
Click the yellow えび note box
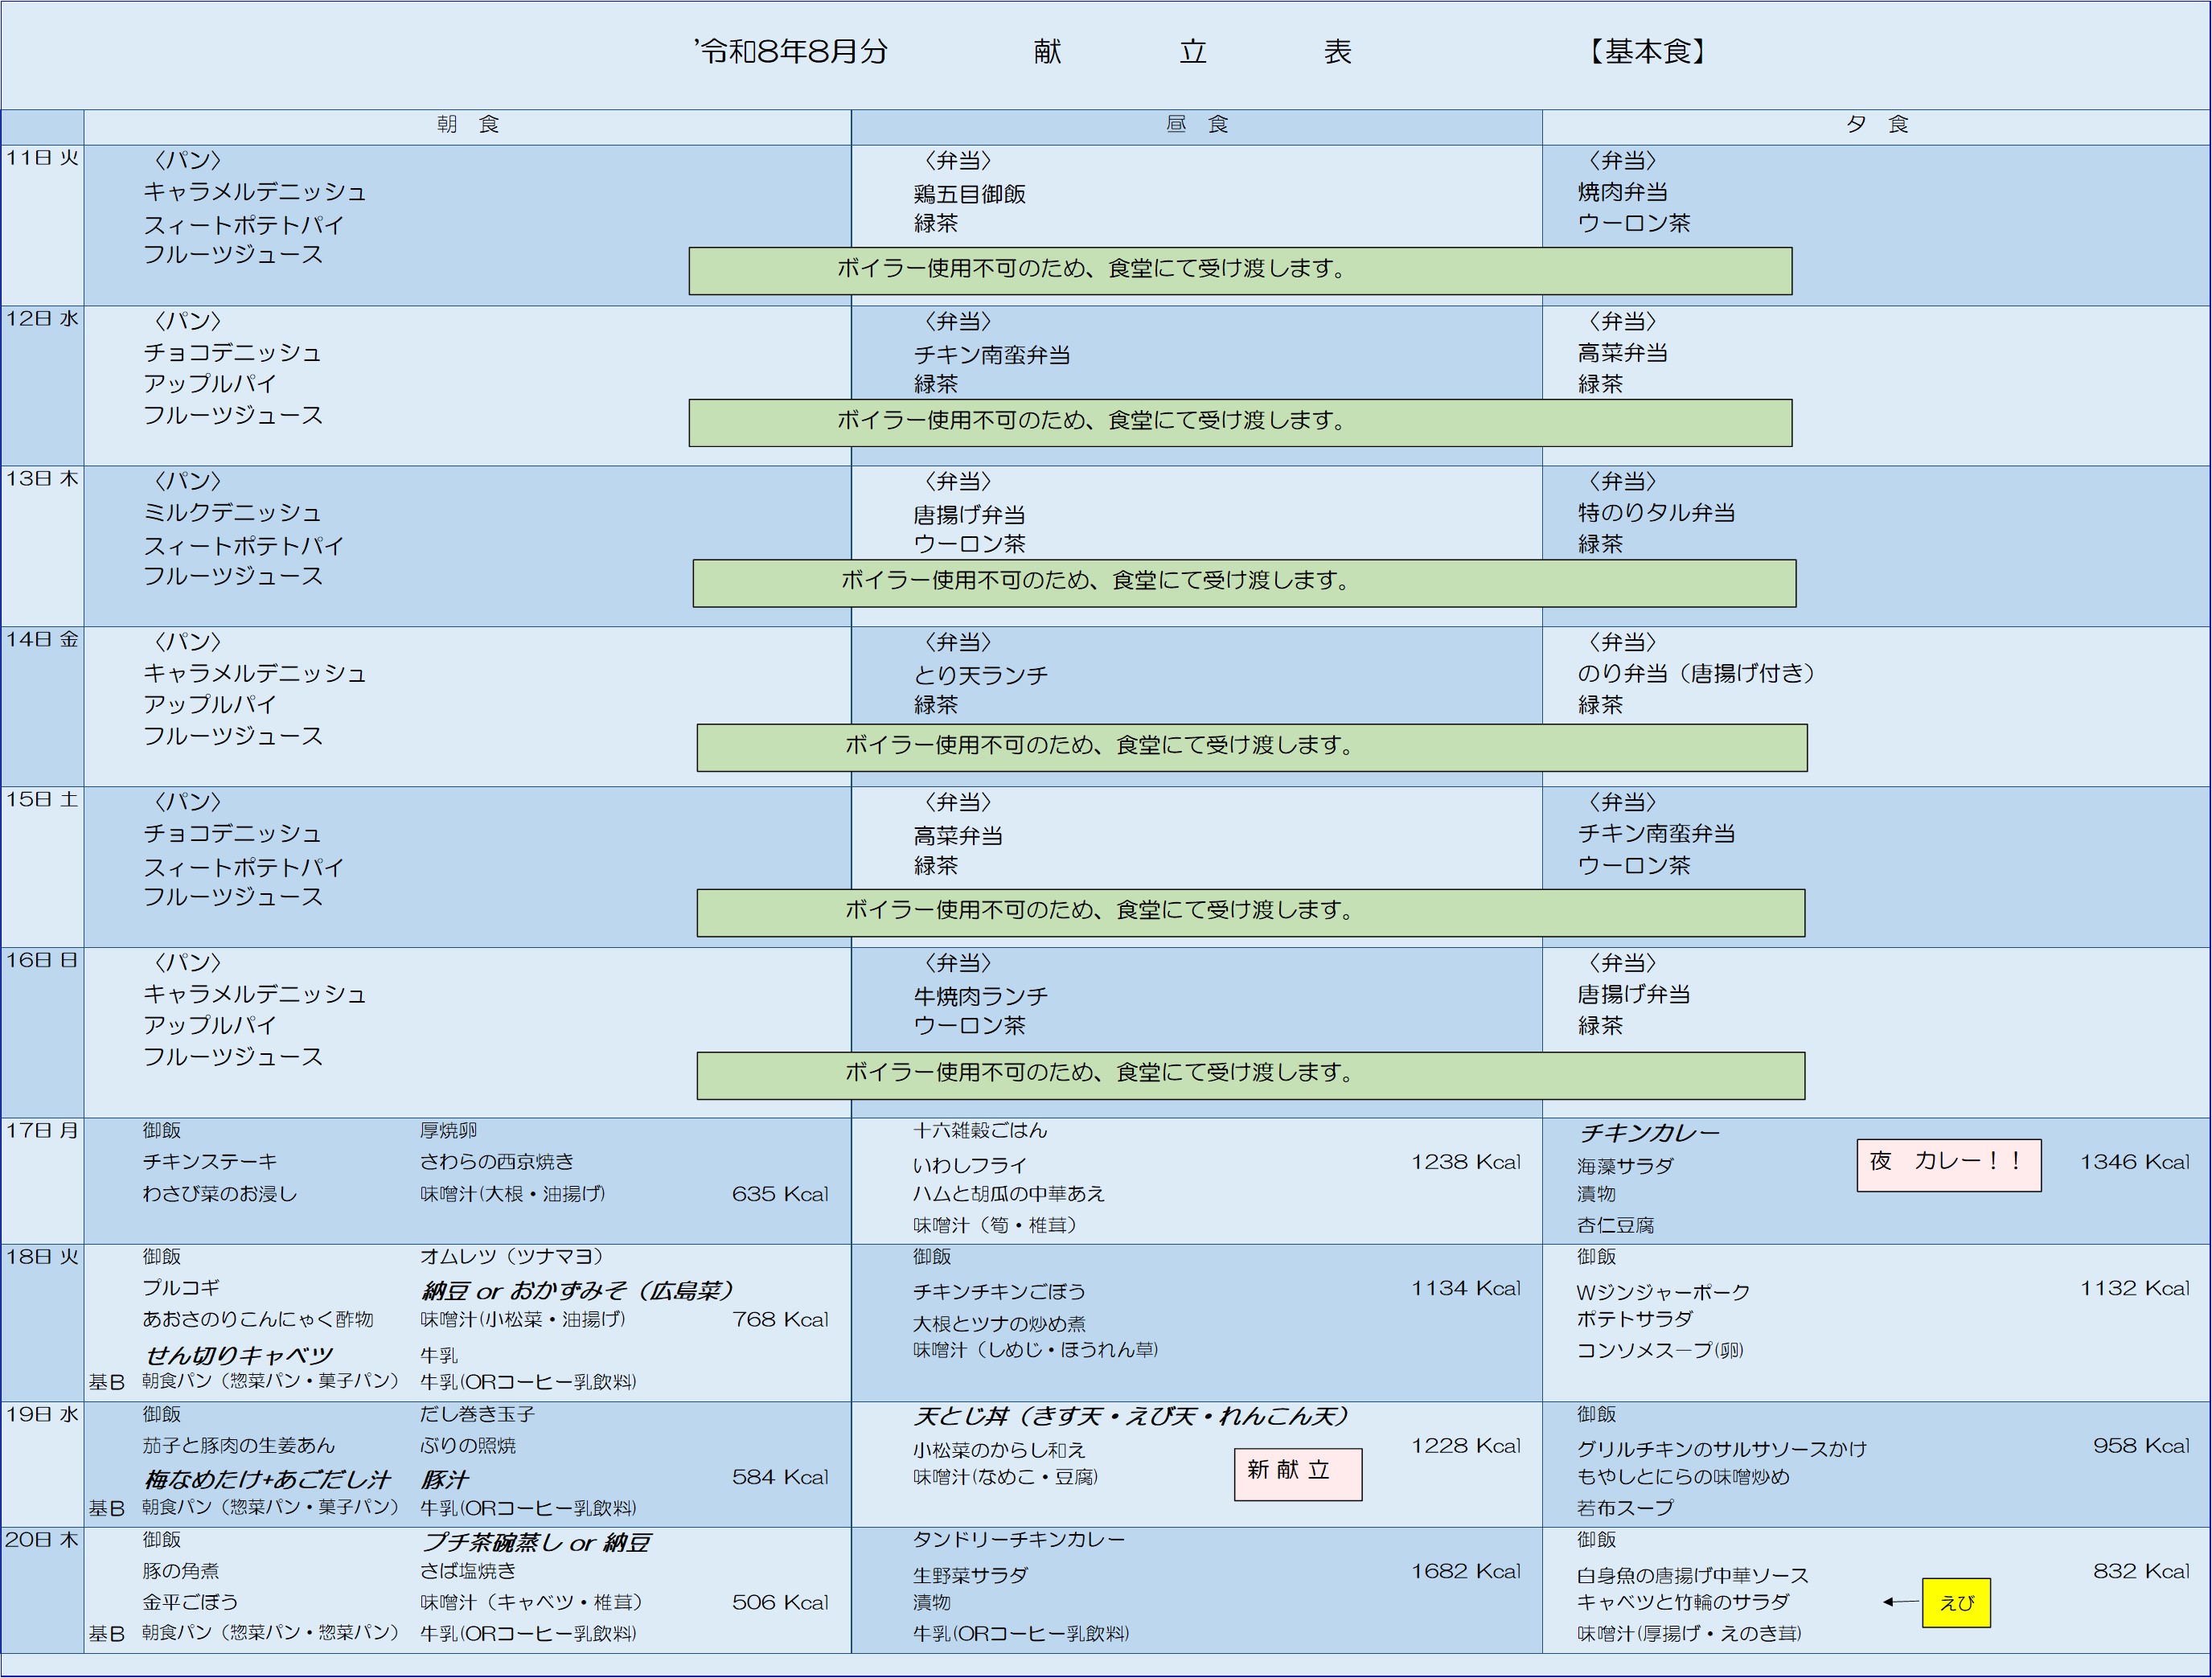1956,1603
